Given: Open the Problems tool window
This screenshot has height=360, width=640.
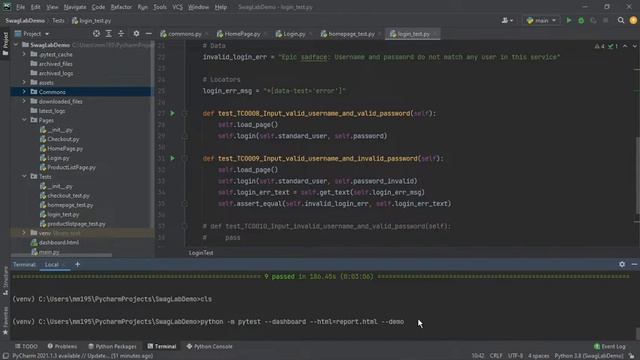Looking at the screenshot, I should click(62, 346).
